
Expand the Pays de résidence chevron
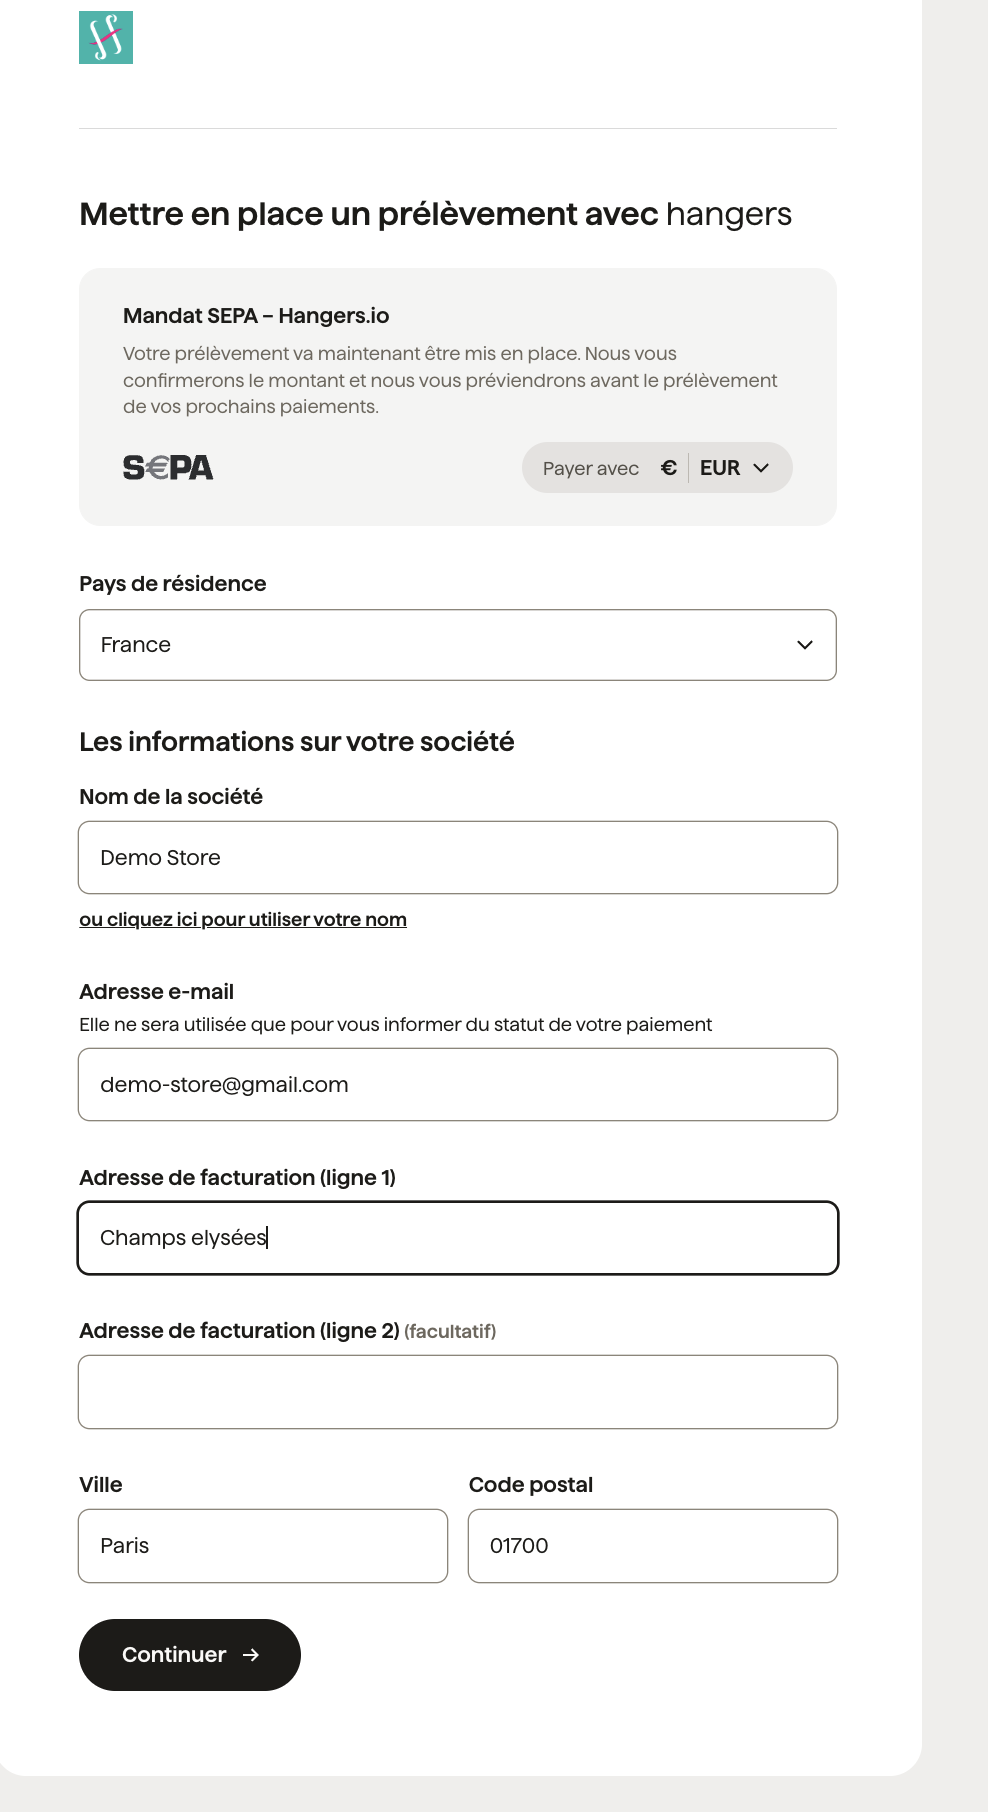(x=805, y=645)
